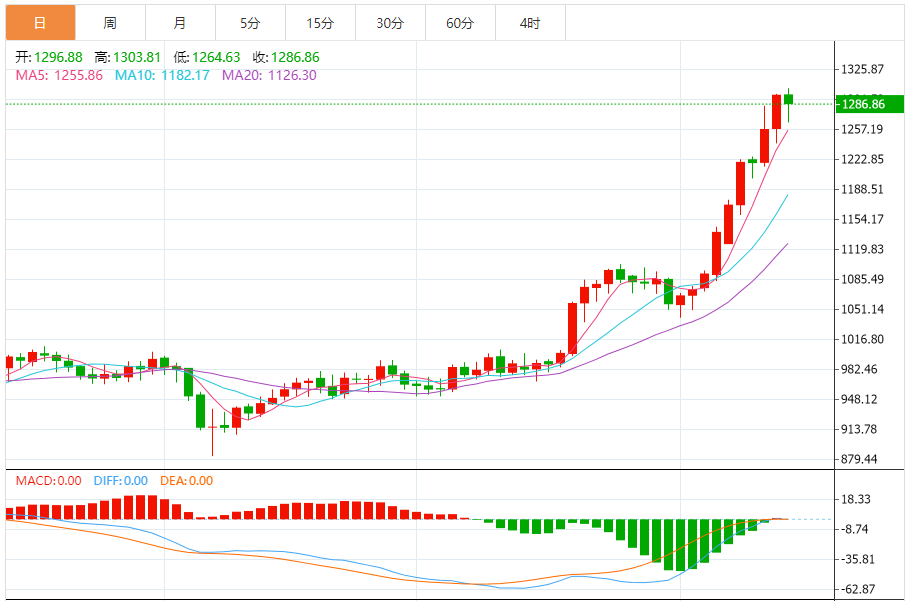Click the 1051.14 price axis label
The width and height of the screenshot is (912, 601).
pyautogui.click(x=863, y=309)
